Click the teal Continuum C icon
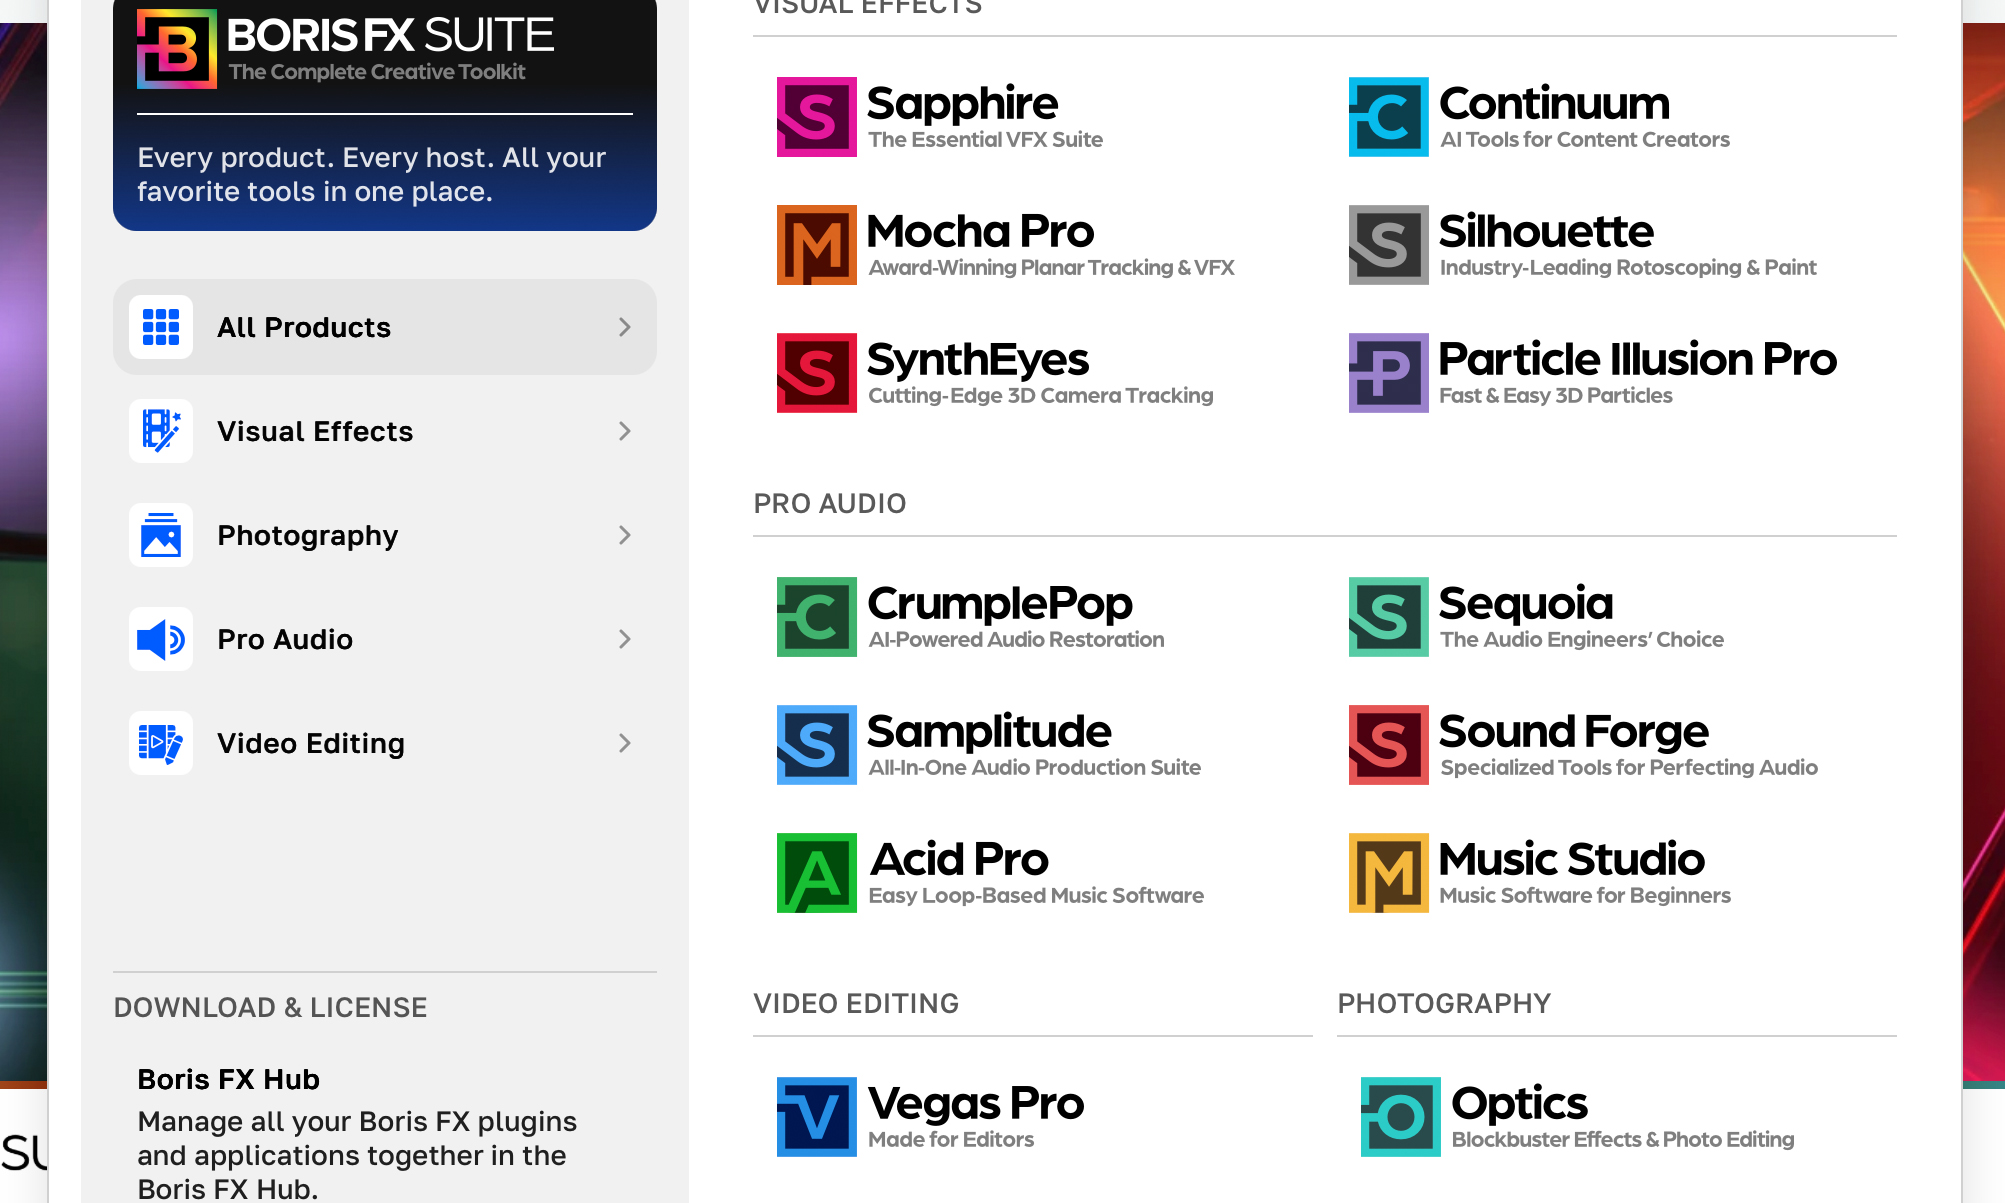 1388,117
